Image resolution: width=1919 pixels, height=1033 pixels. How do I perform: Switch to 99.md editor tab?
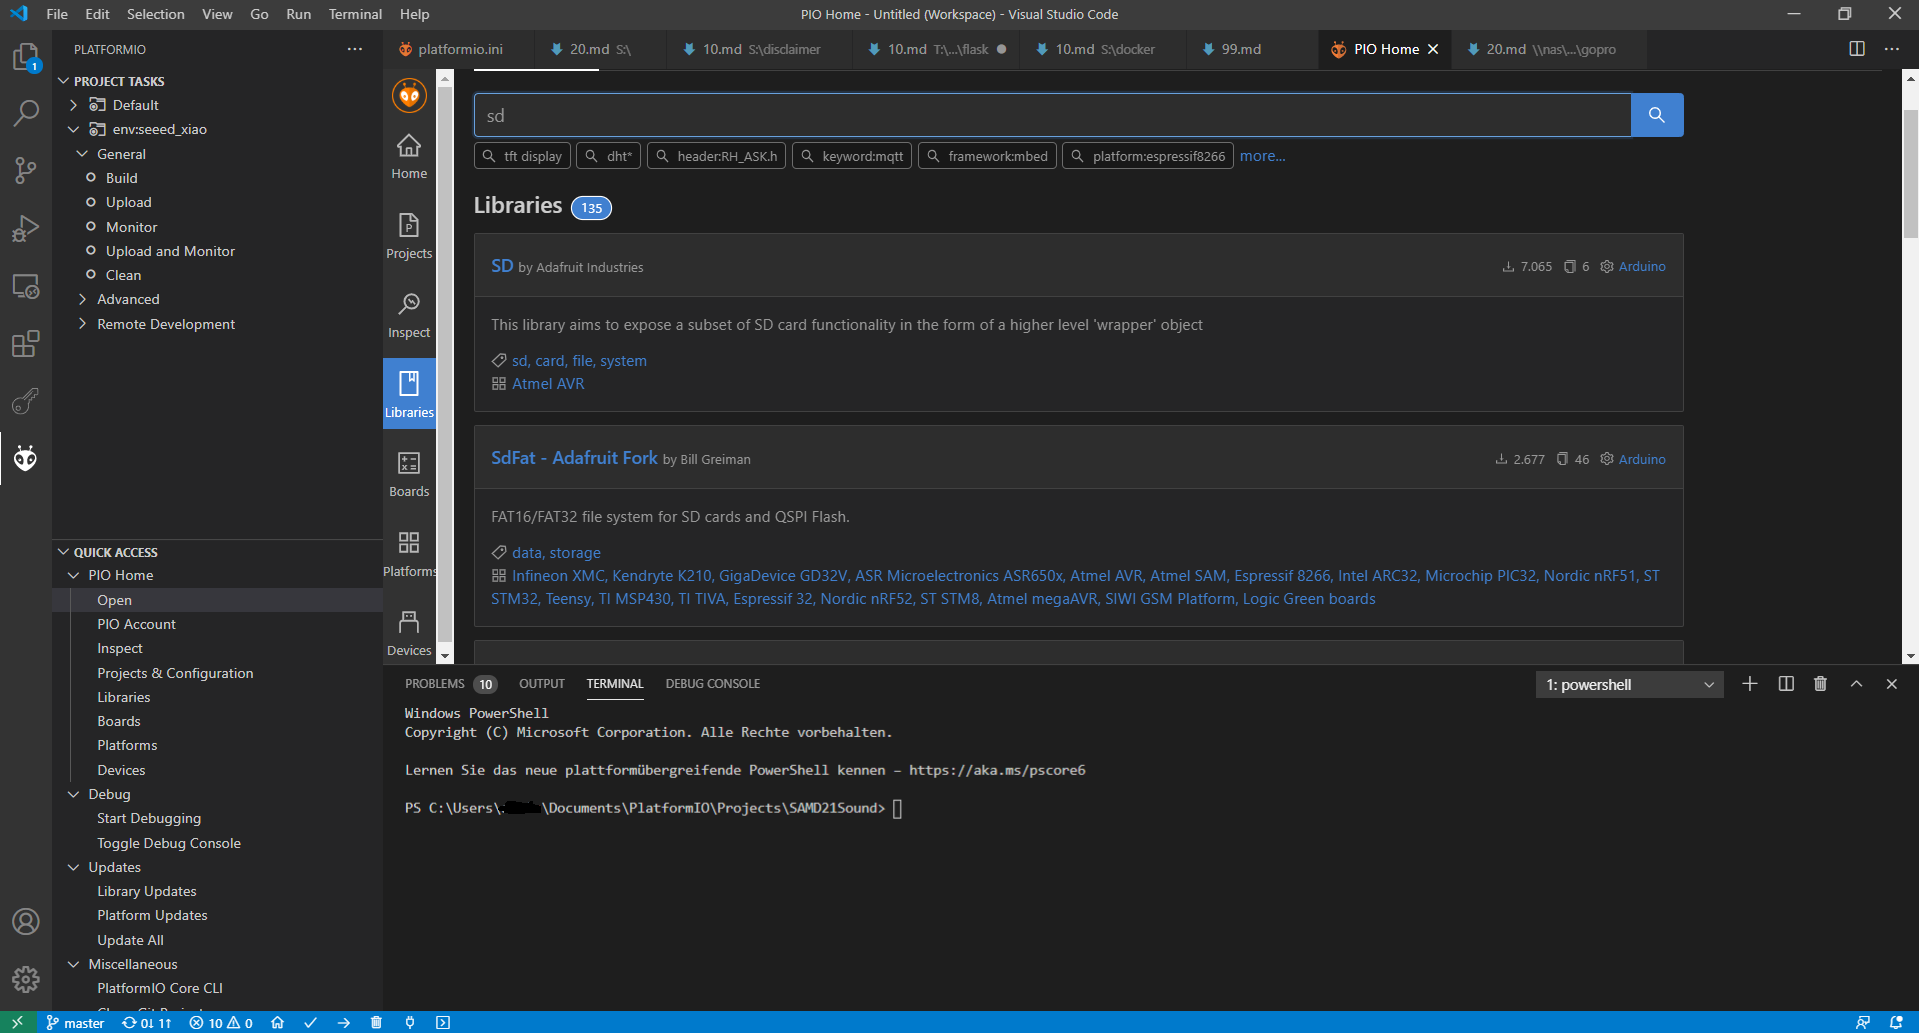1240,49
